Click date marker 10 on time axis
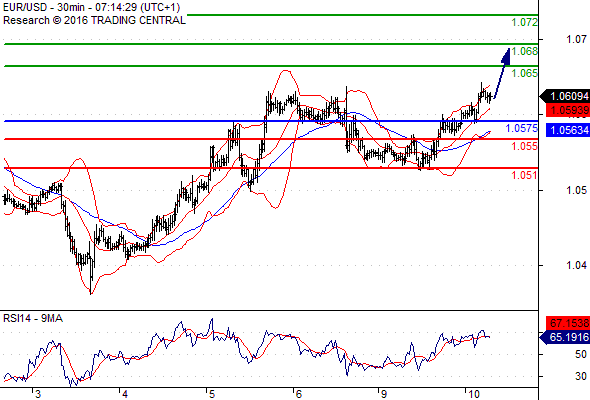Image resolution: width=590 pixels, height=400 pixels. coord(474,394)
